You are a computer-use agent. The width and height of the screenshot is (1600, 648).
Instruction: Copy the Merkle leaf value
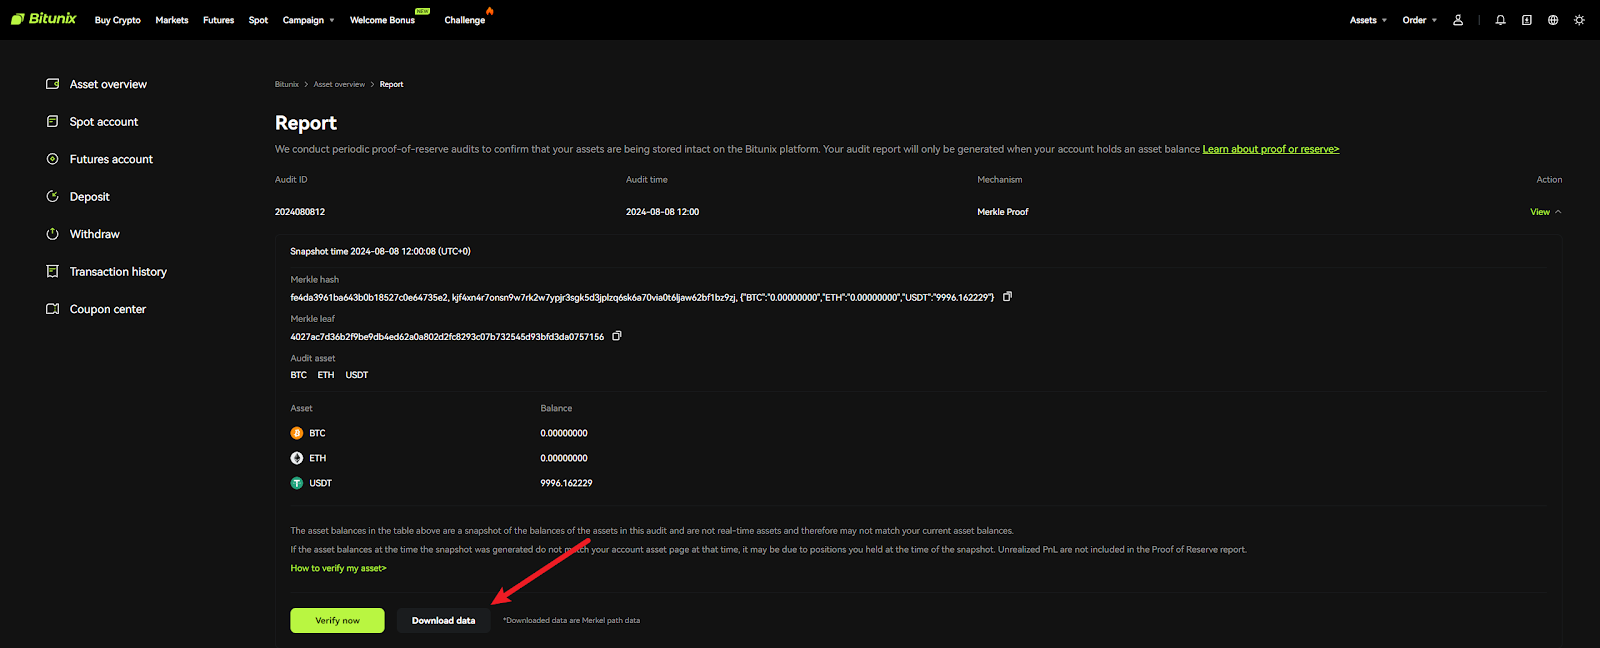(x=617, y=336)
